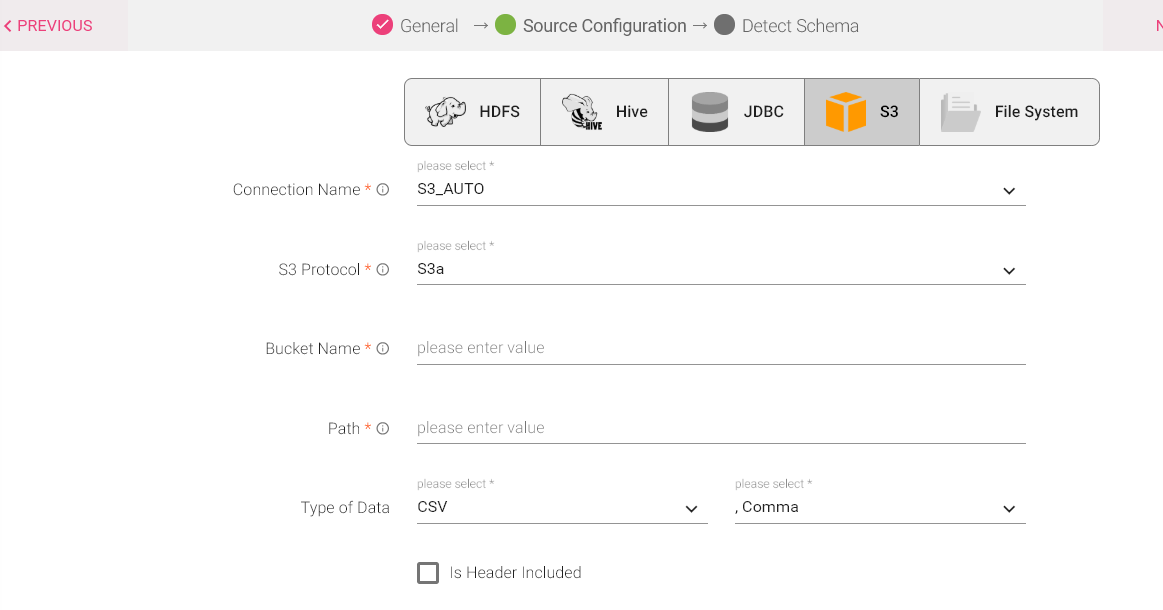Click into the Bucket Name field

(x=720, y=348)
